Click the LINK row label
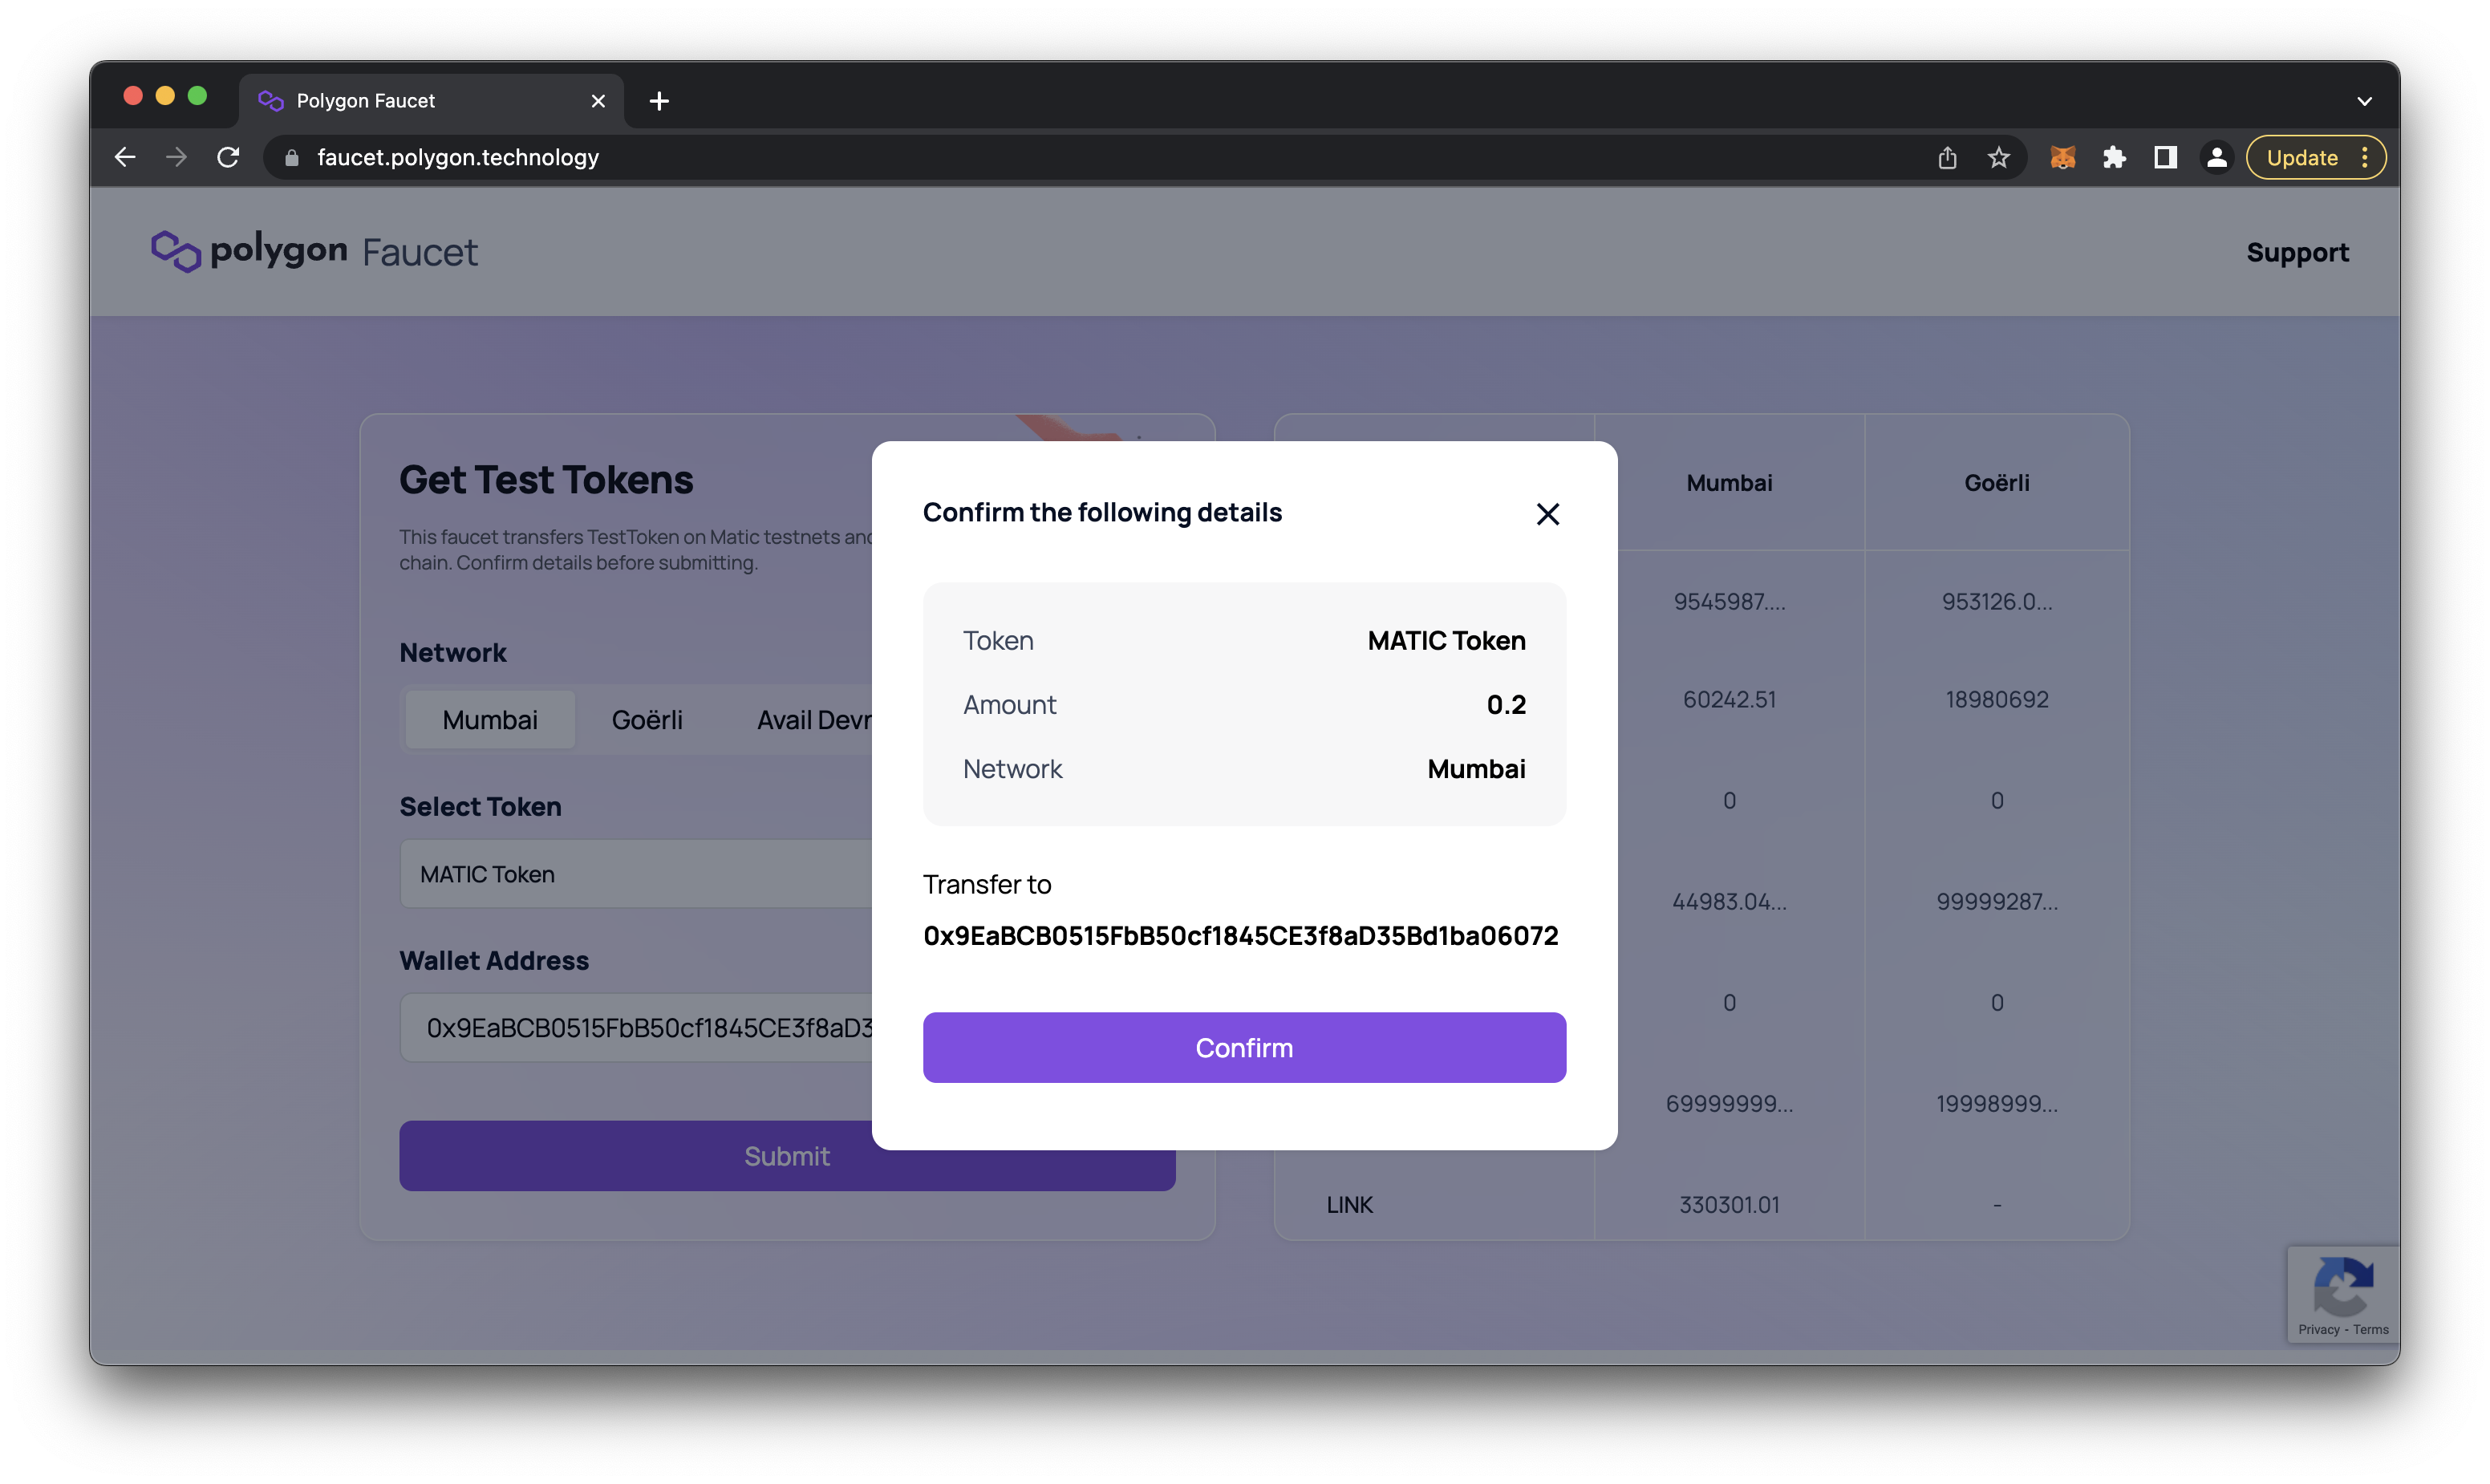Screen dimensions: 2490x1484 tap(1349, 1204)
